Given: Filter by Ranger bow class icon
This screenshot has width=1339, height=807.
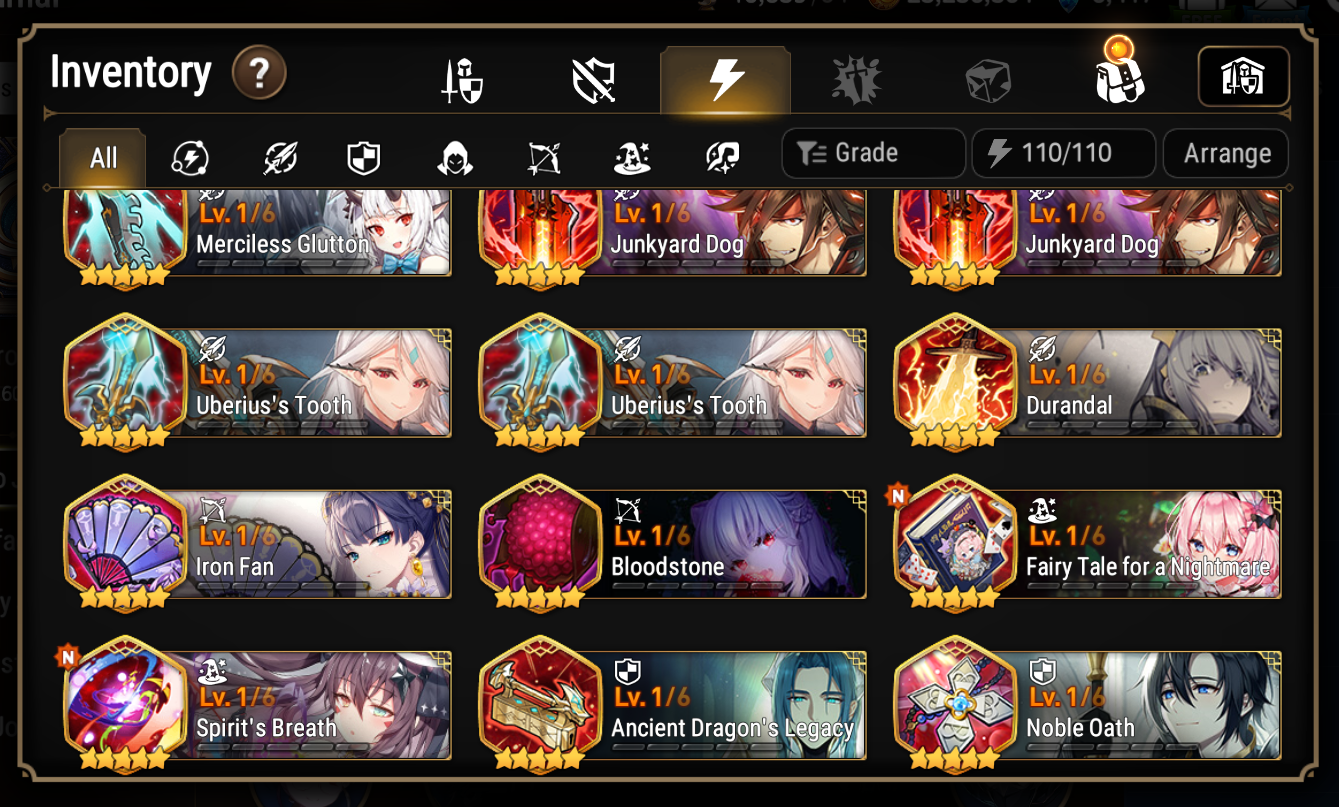Looking at the screenshot, I should pyautogui.click(x=544, y=157).
